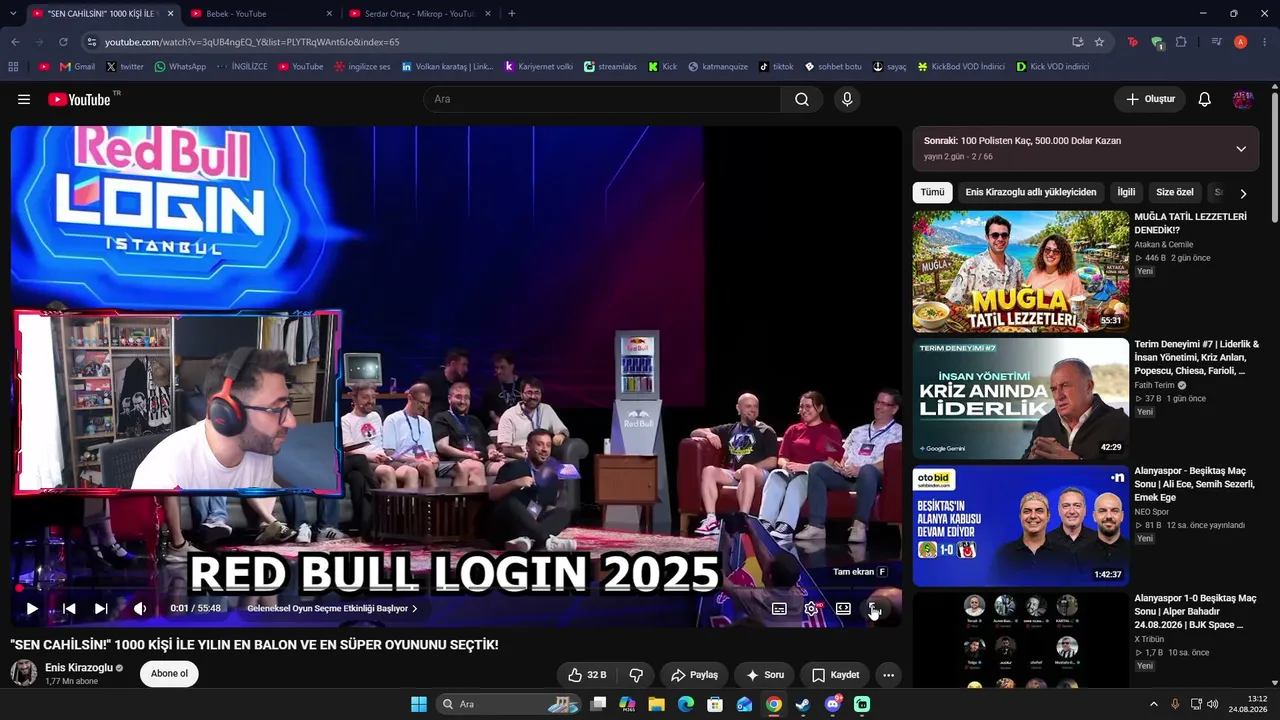Screen dimensions: 1280x720
Task: Bookmark this page with star icon
Action: click(1099, 42)
